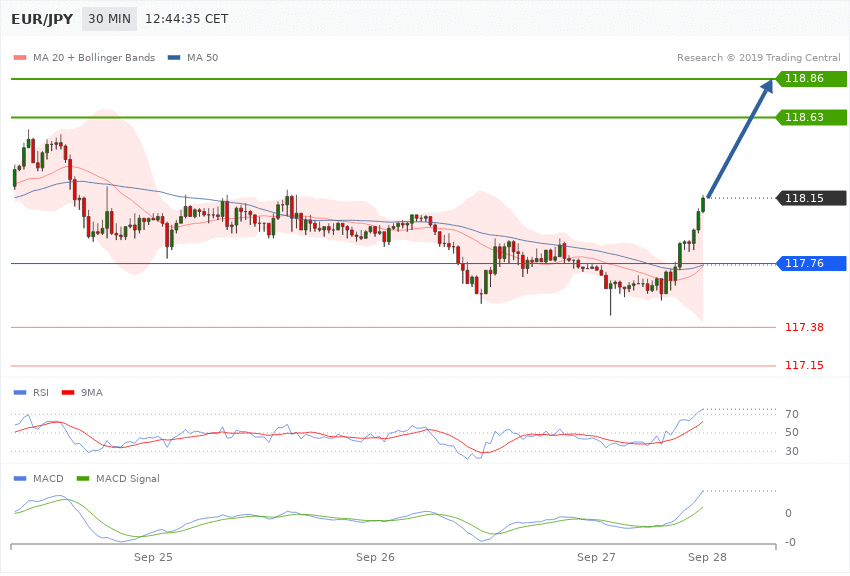Click the 9MA legend label
The width and height of the screenshot is (850, 576).
click(92, 393)
